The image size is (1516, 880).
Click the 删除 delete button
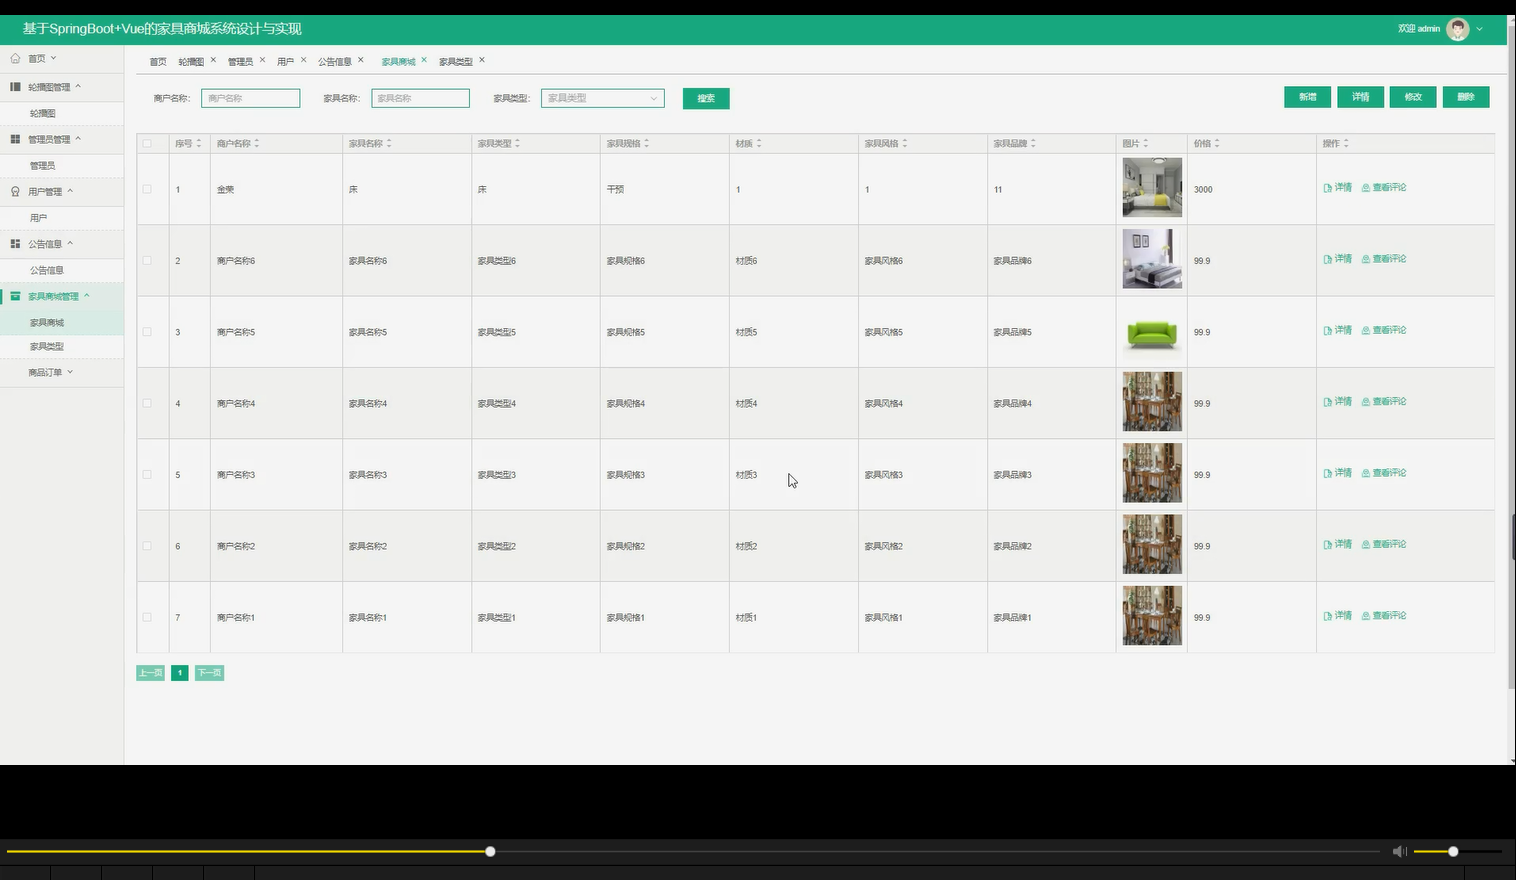pyautogui.click(x=1466, y=97)
